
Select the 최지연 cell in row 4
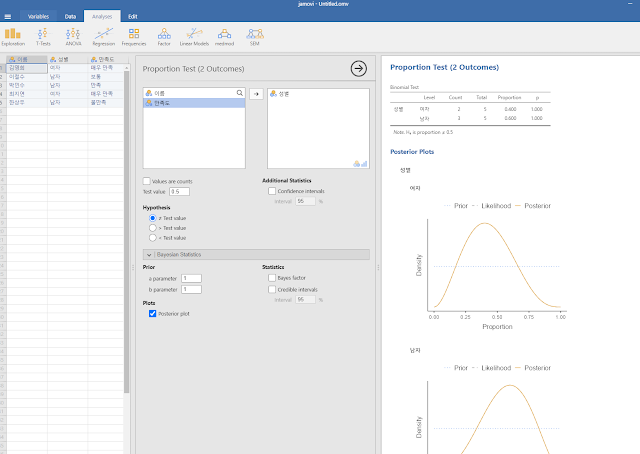coord(27,94)
